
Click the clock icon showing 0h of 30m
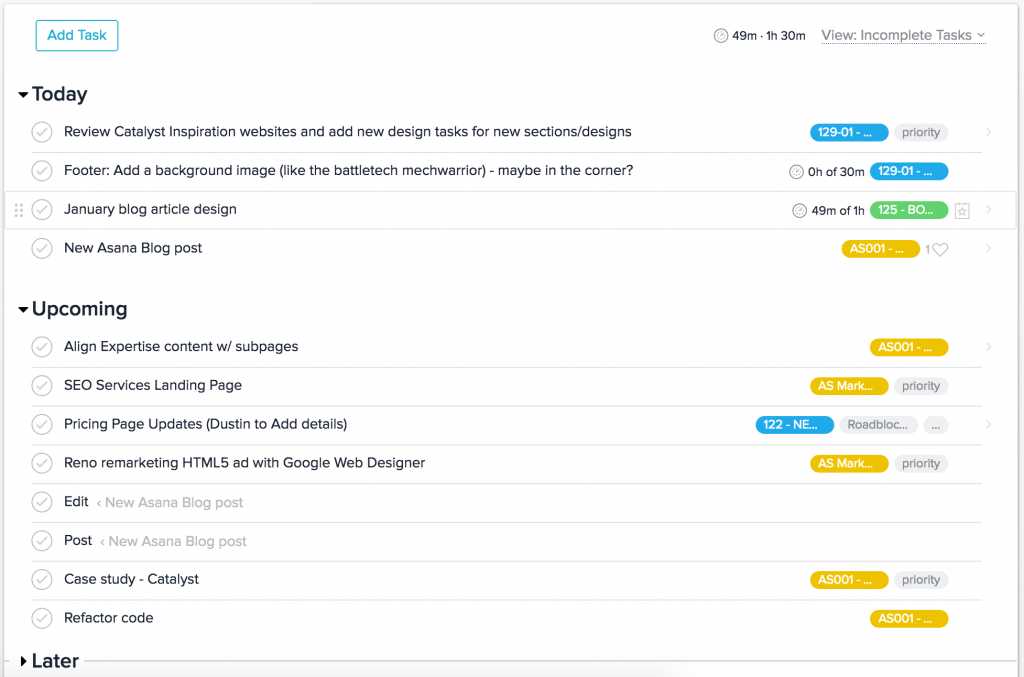796,171
